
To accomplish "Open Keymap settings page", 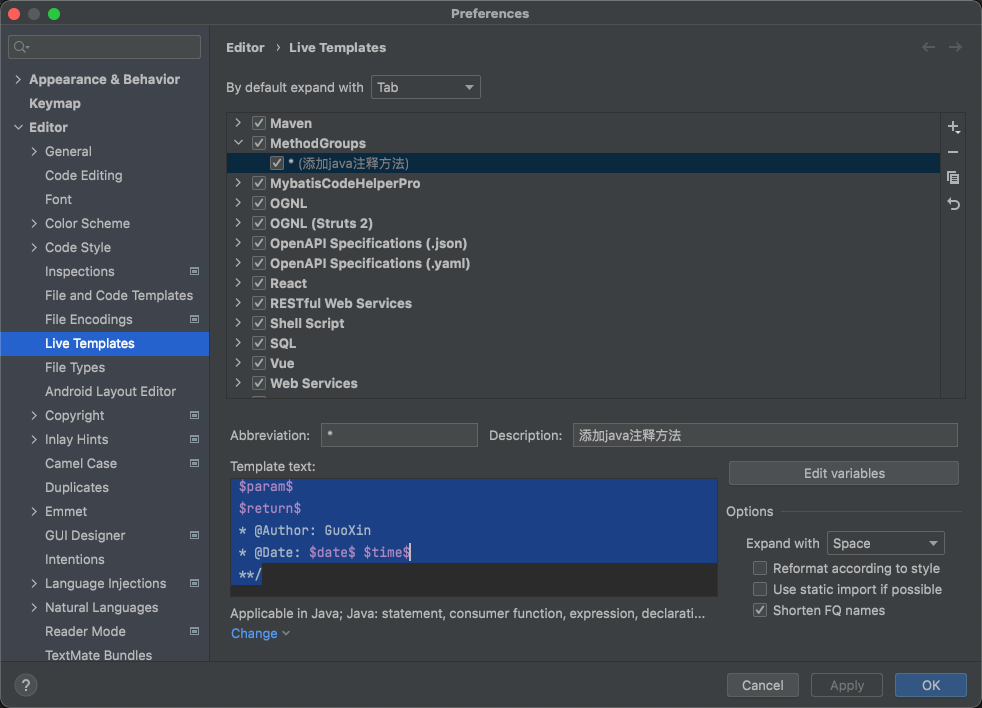I will (55, 103).
